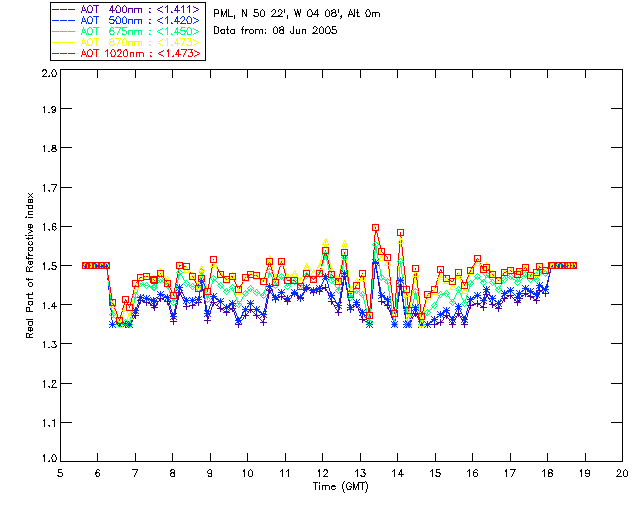Click the x-axis label 17
Image resolution: width=640 pixels, height=512 pixels.
[x=510, y=473]
